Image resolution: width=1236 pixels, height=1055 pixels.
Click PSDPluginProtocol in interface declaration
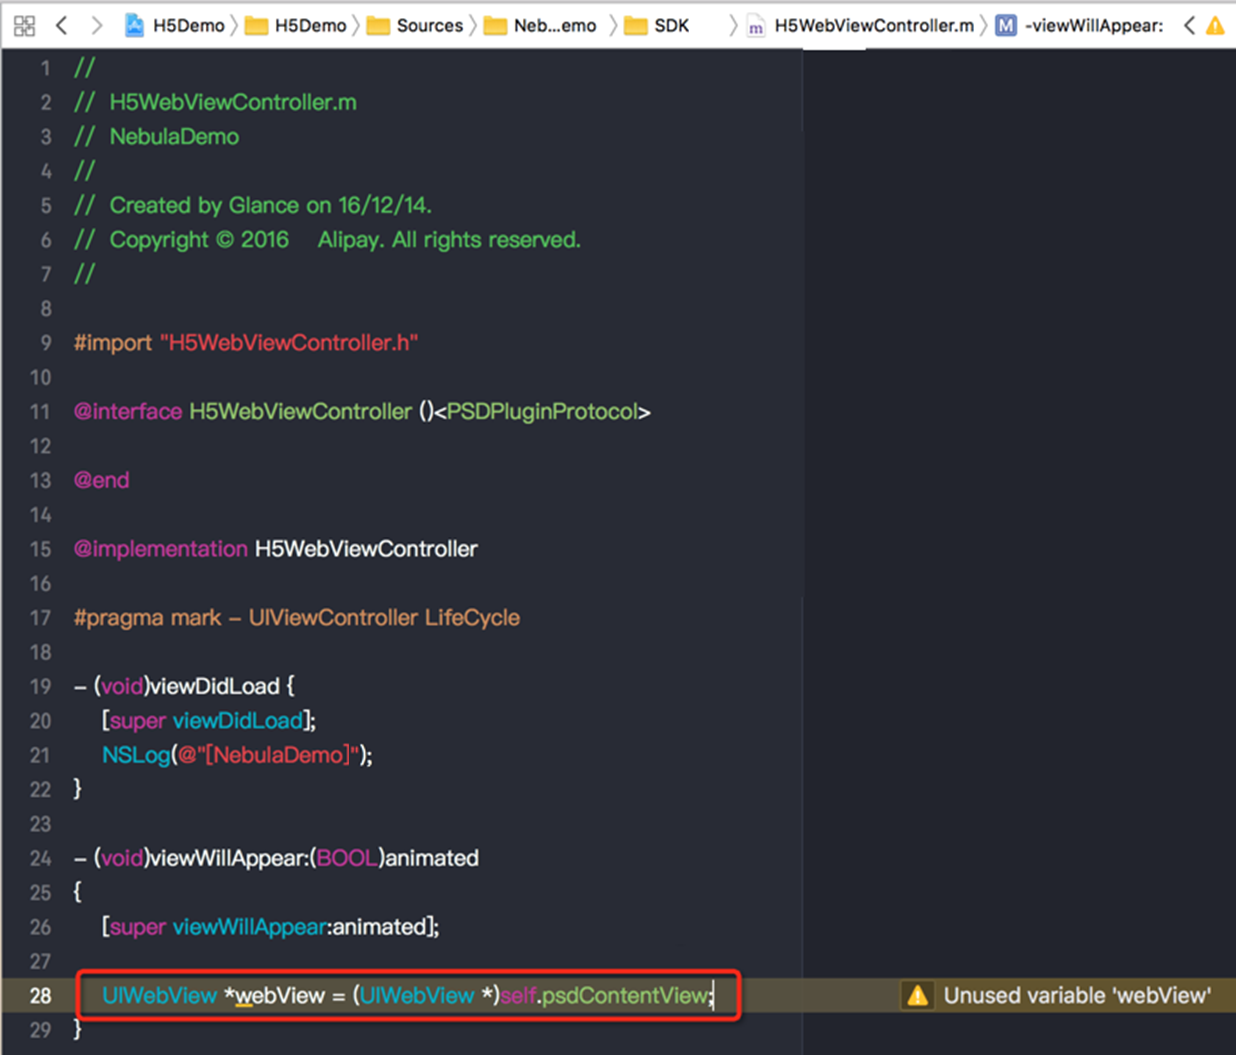[542, 411]
